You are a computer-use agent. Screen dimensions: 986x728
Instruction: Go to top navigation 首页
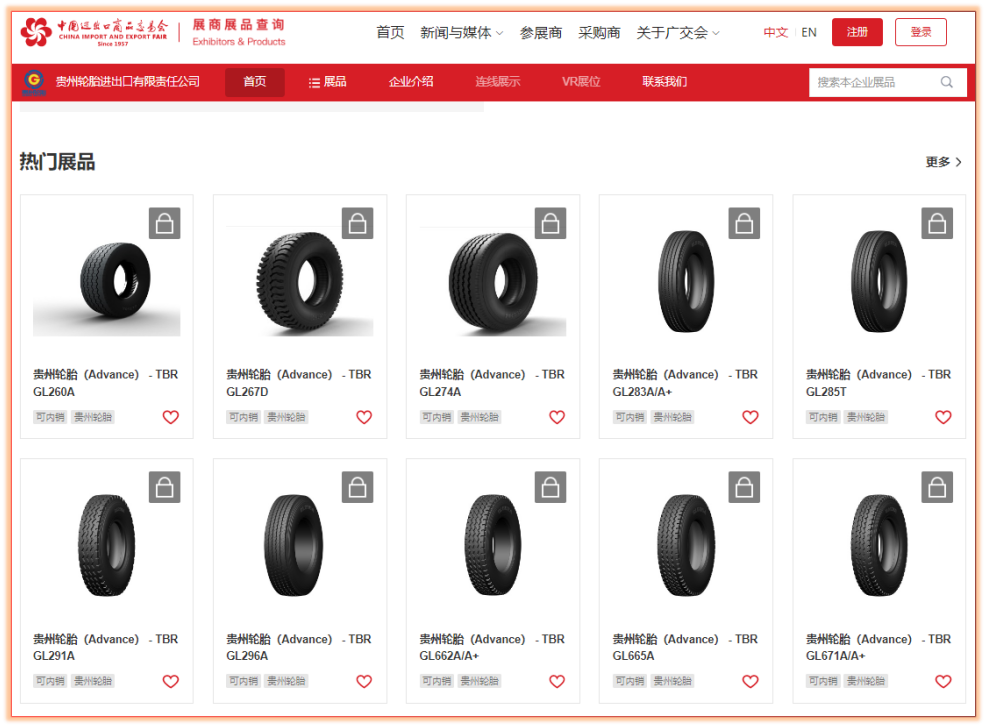(x=391, y=33)
